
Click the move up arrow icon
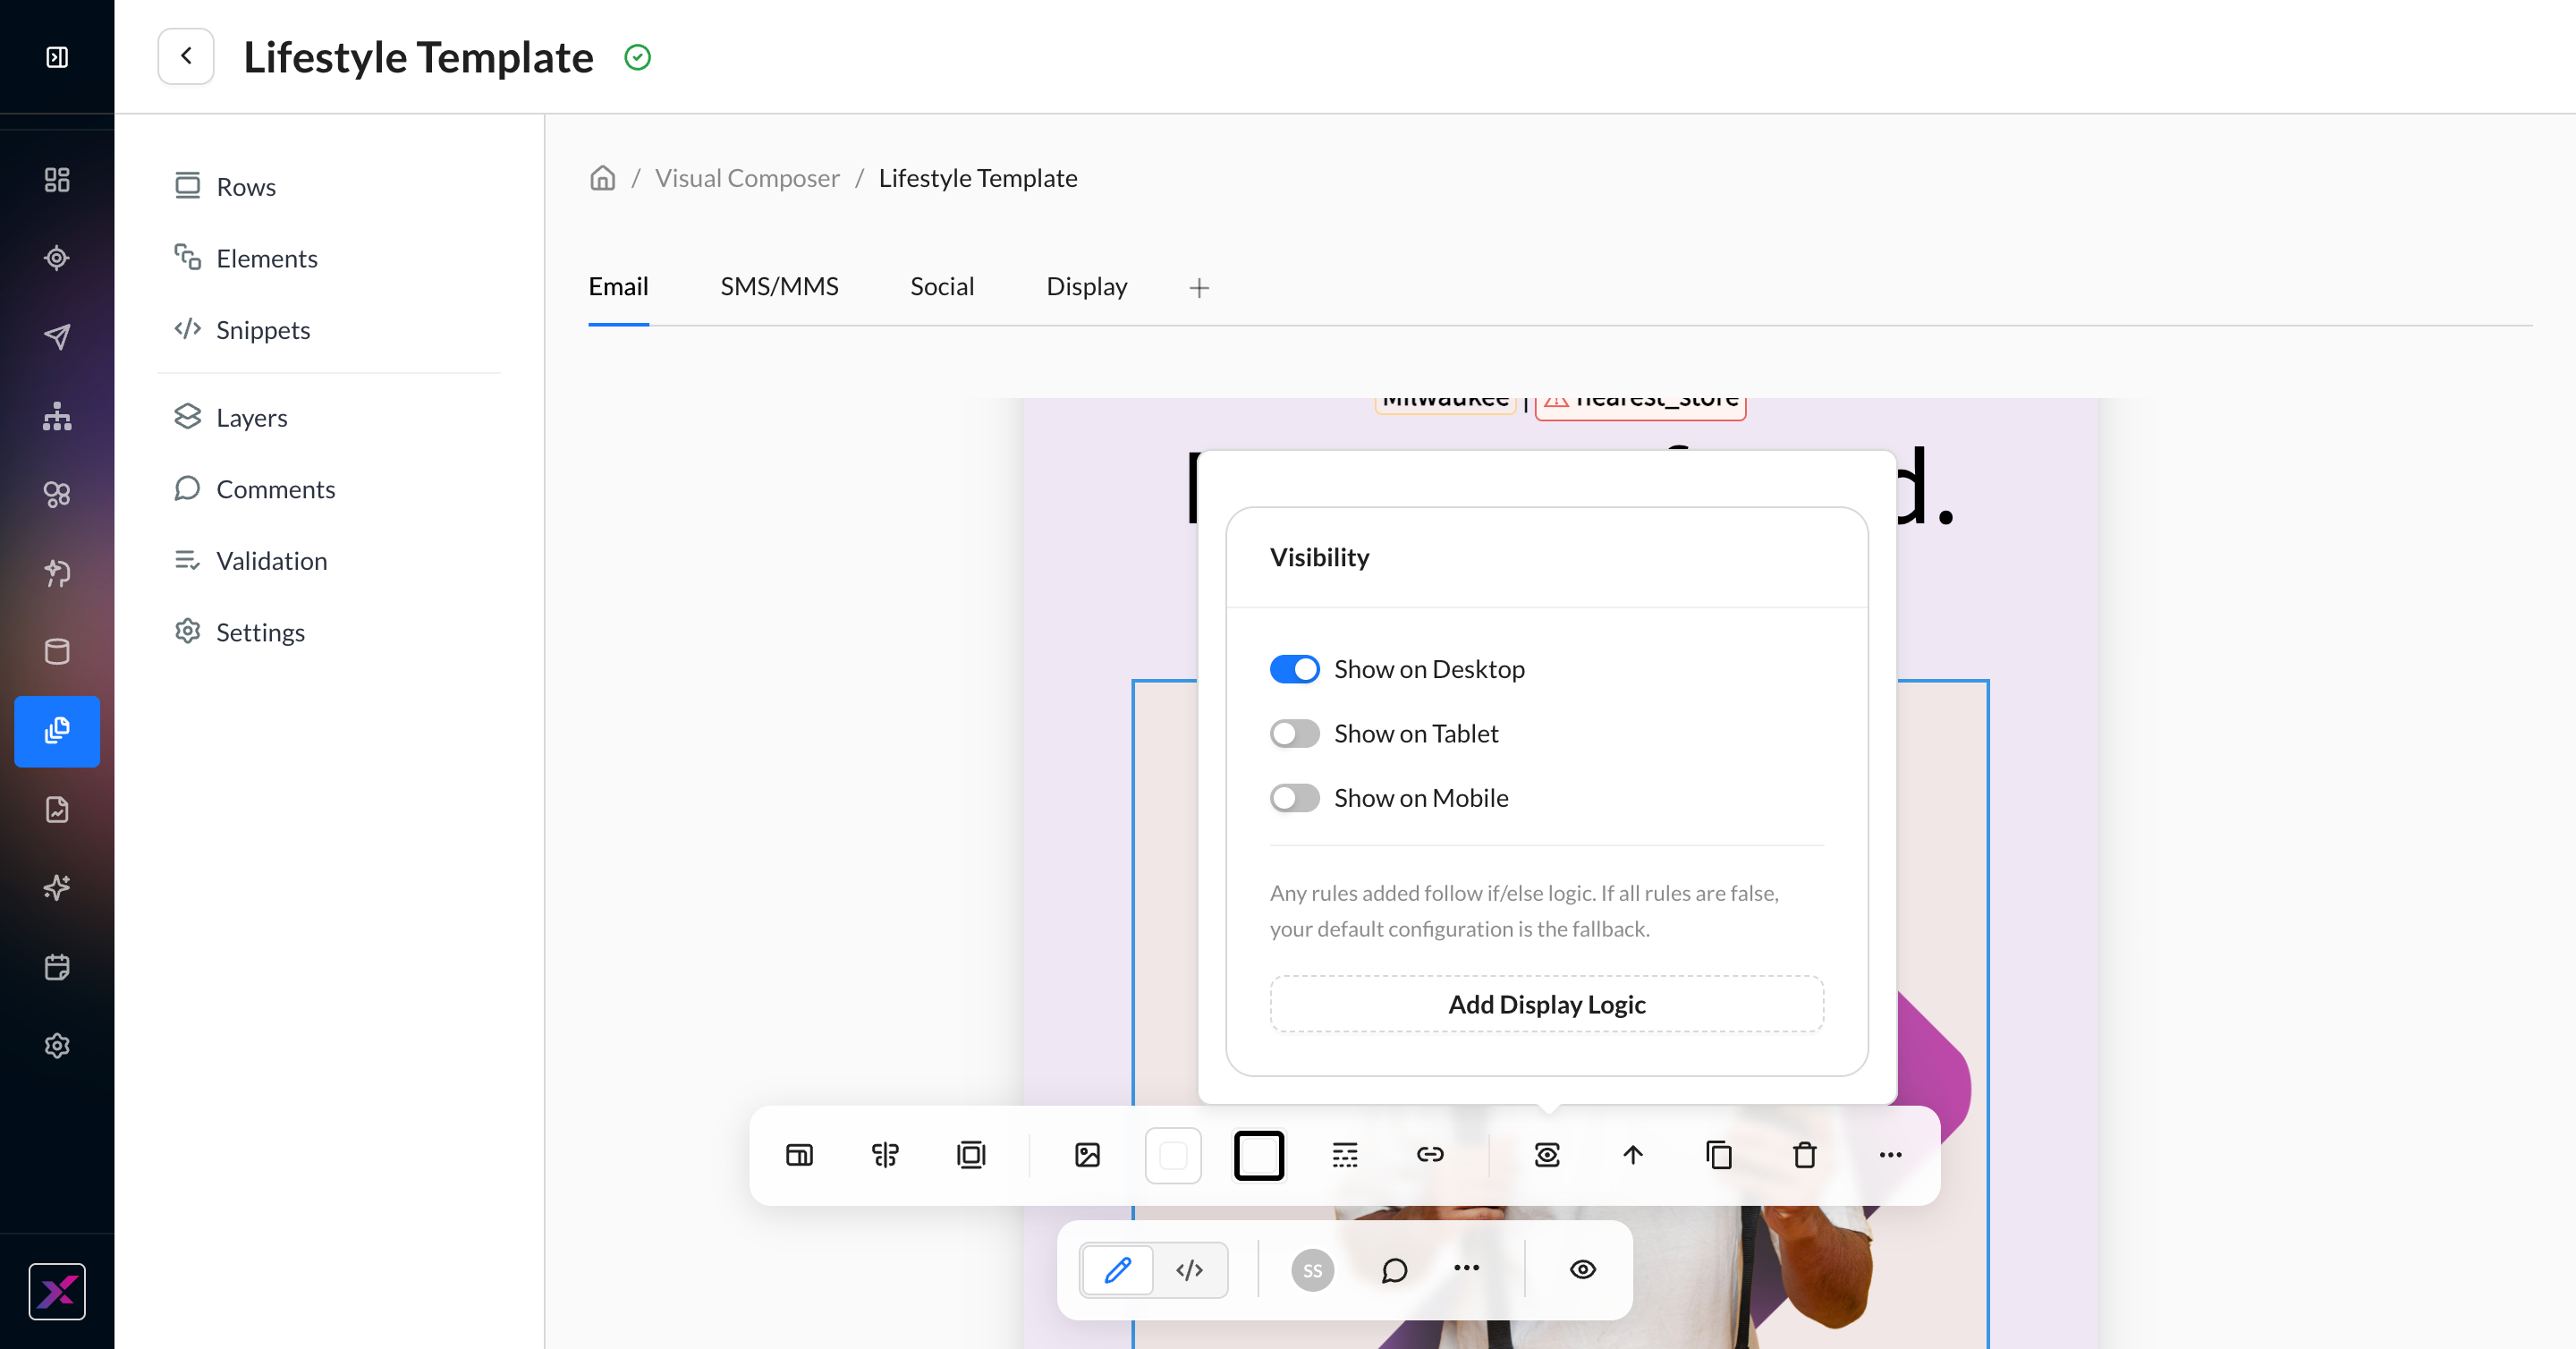[1633, 1155]
